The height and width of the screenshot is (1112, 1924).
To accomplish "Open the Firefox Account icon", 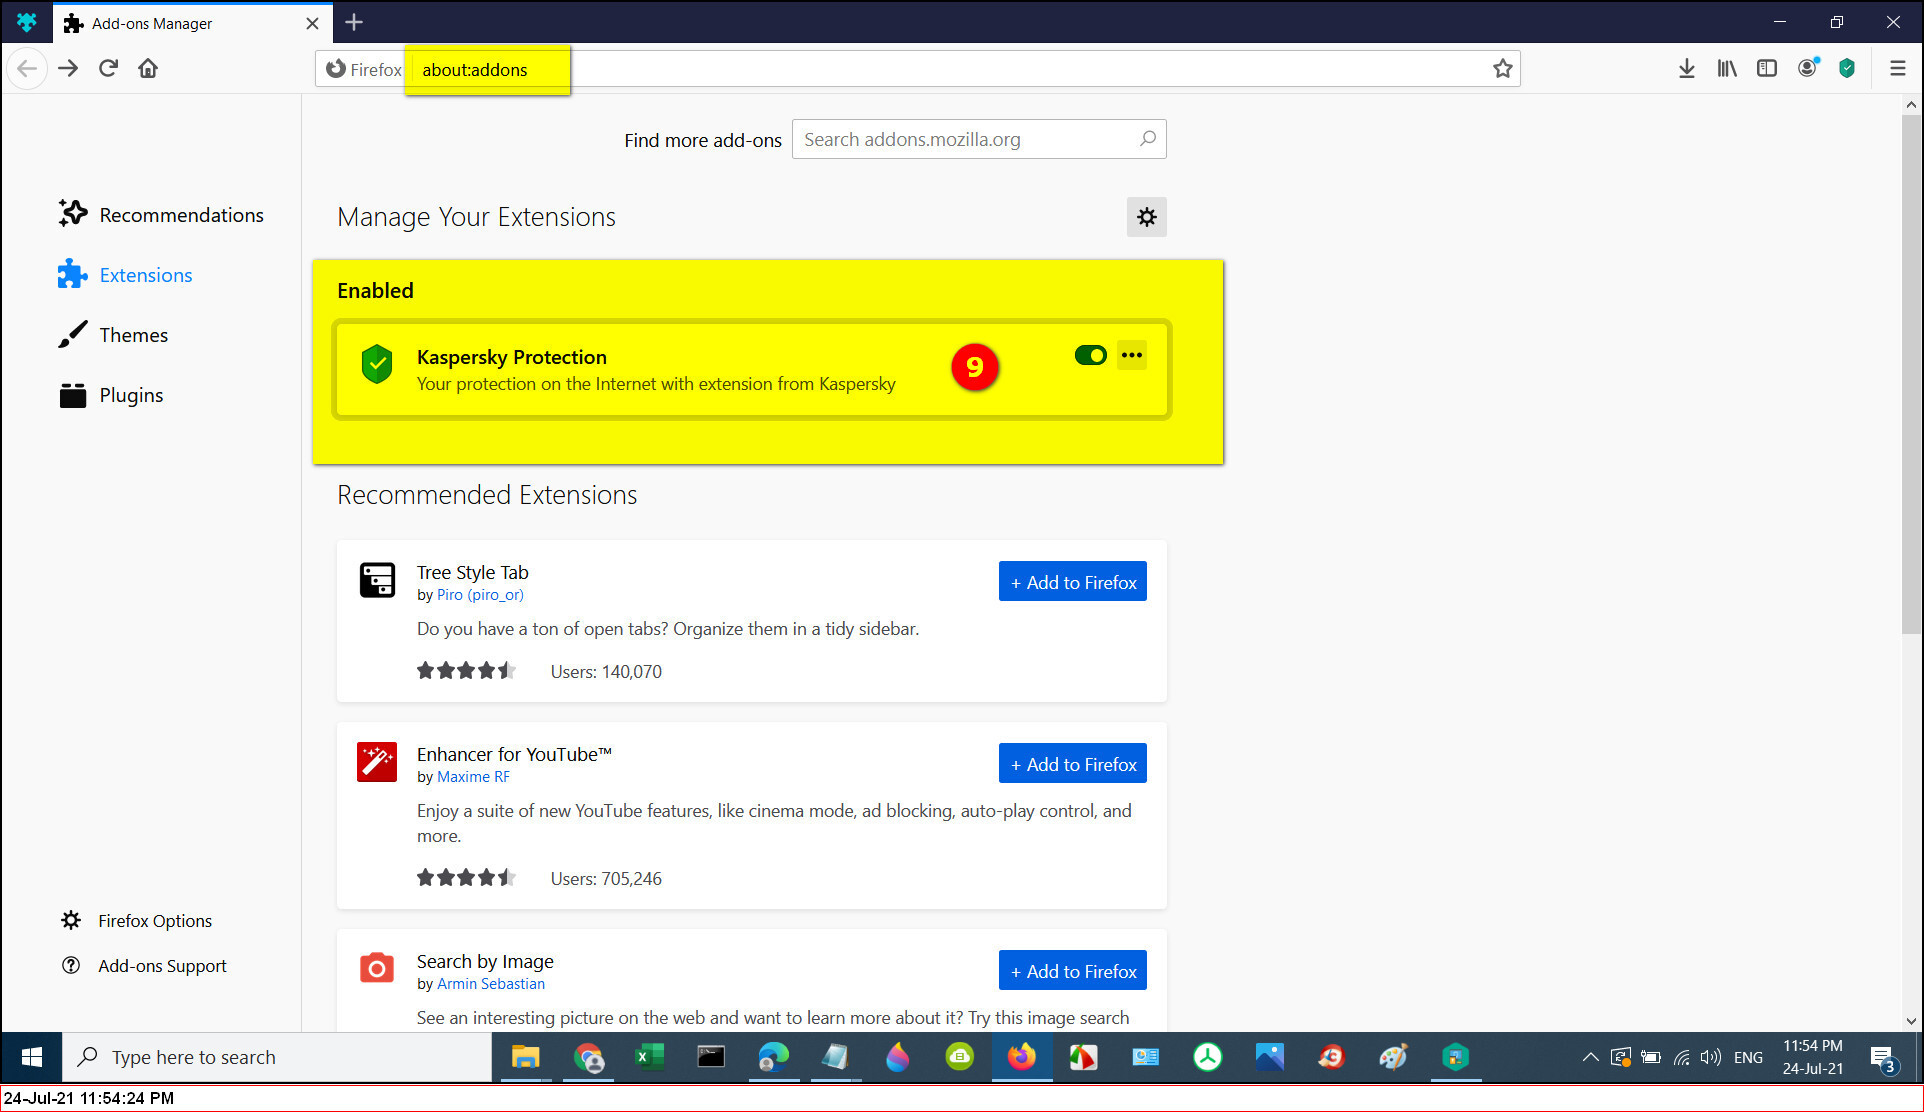I will pyautogui.click(x=1807, y=69).
